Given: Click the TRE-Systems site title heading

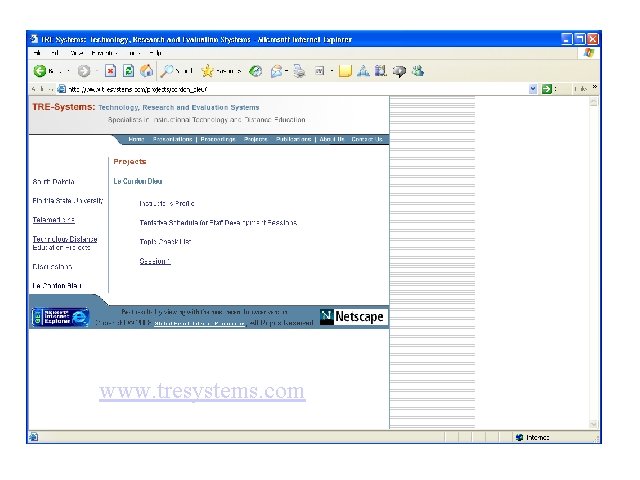Looking at the screenshot, I should pyautogui.click(x=63, y=107).
